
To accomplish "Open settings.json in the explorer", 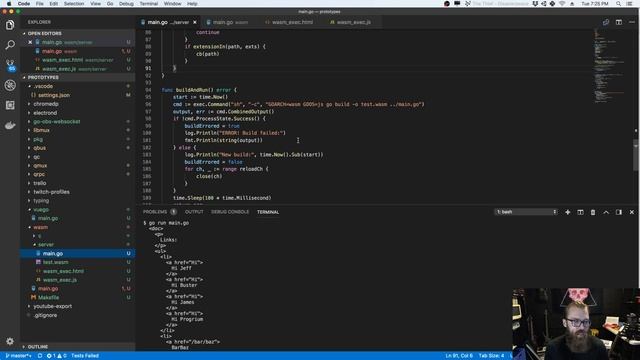I will (54, 95).
